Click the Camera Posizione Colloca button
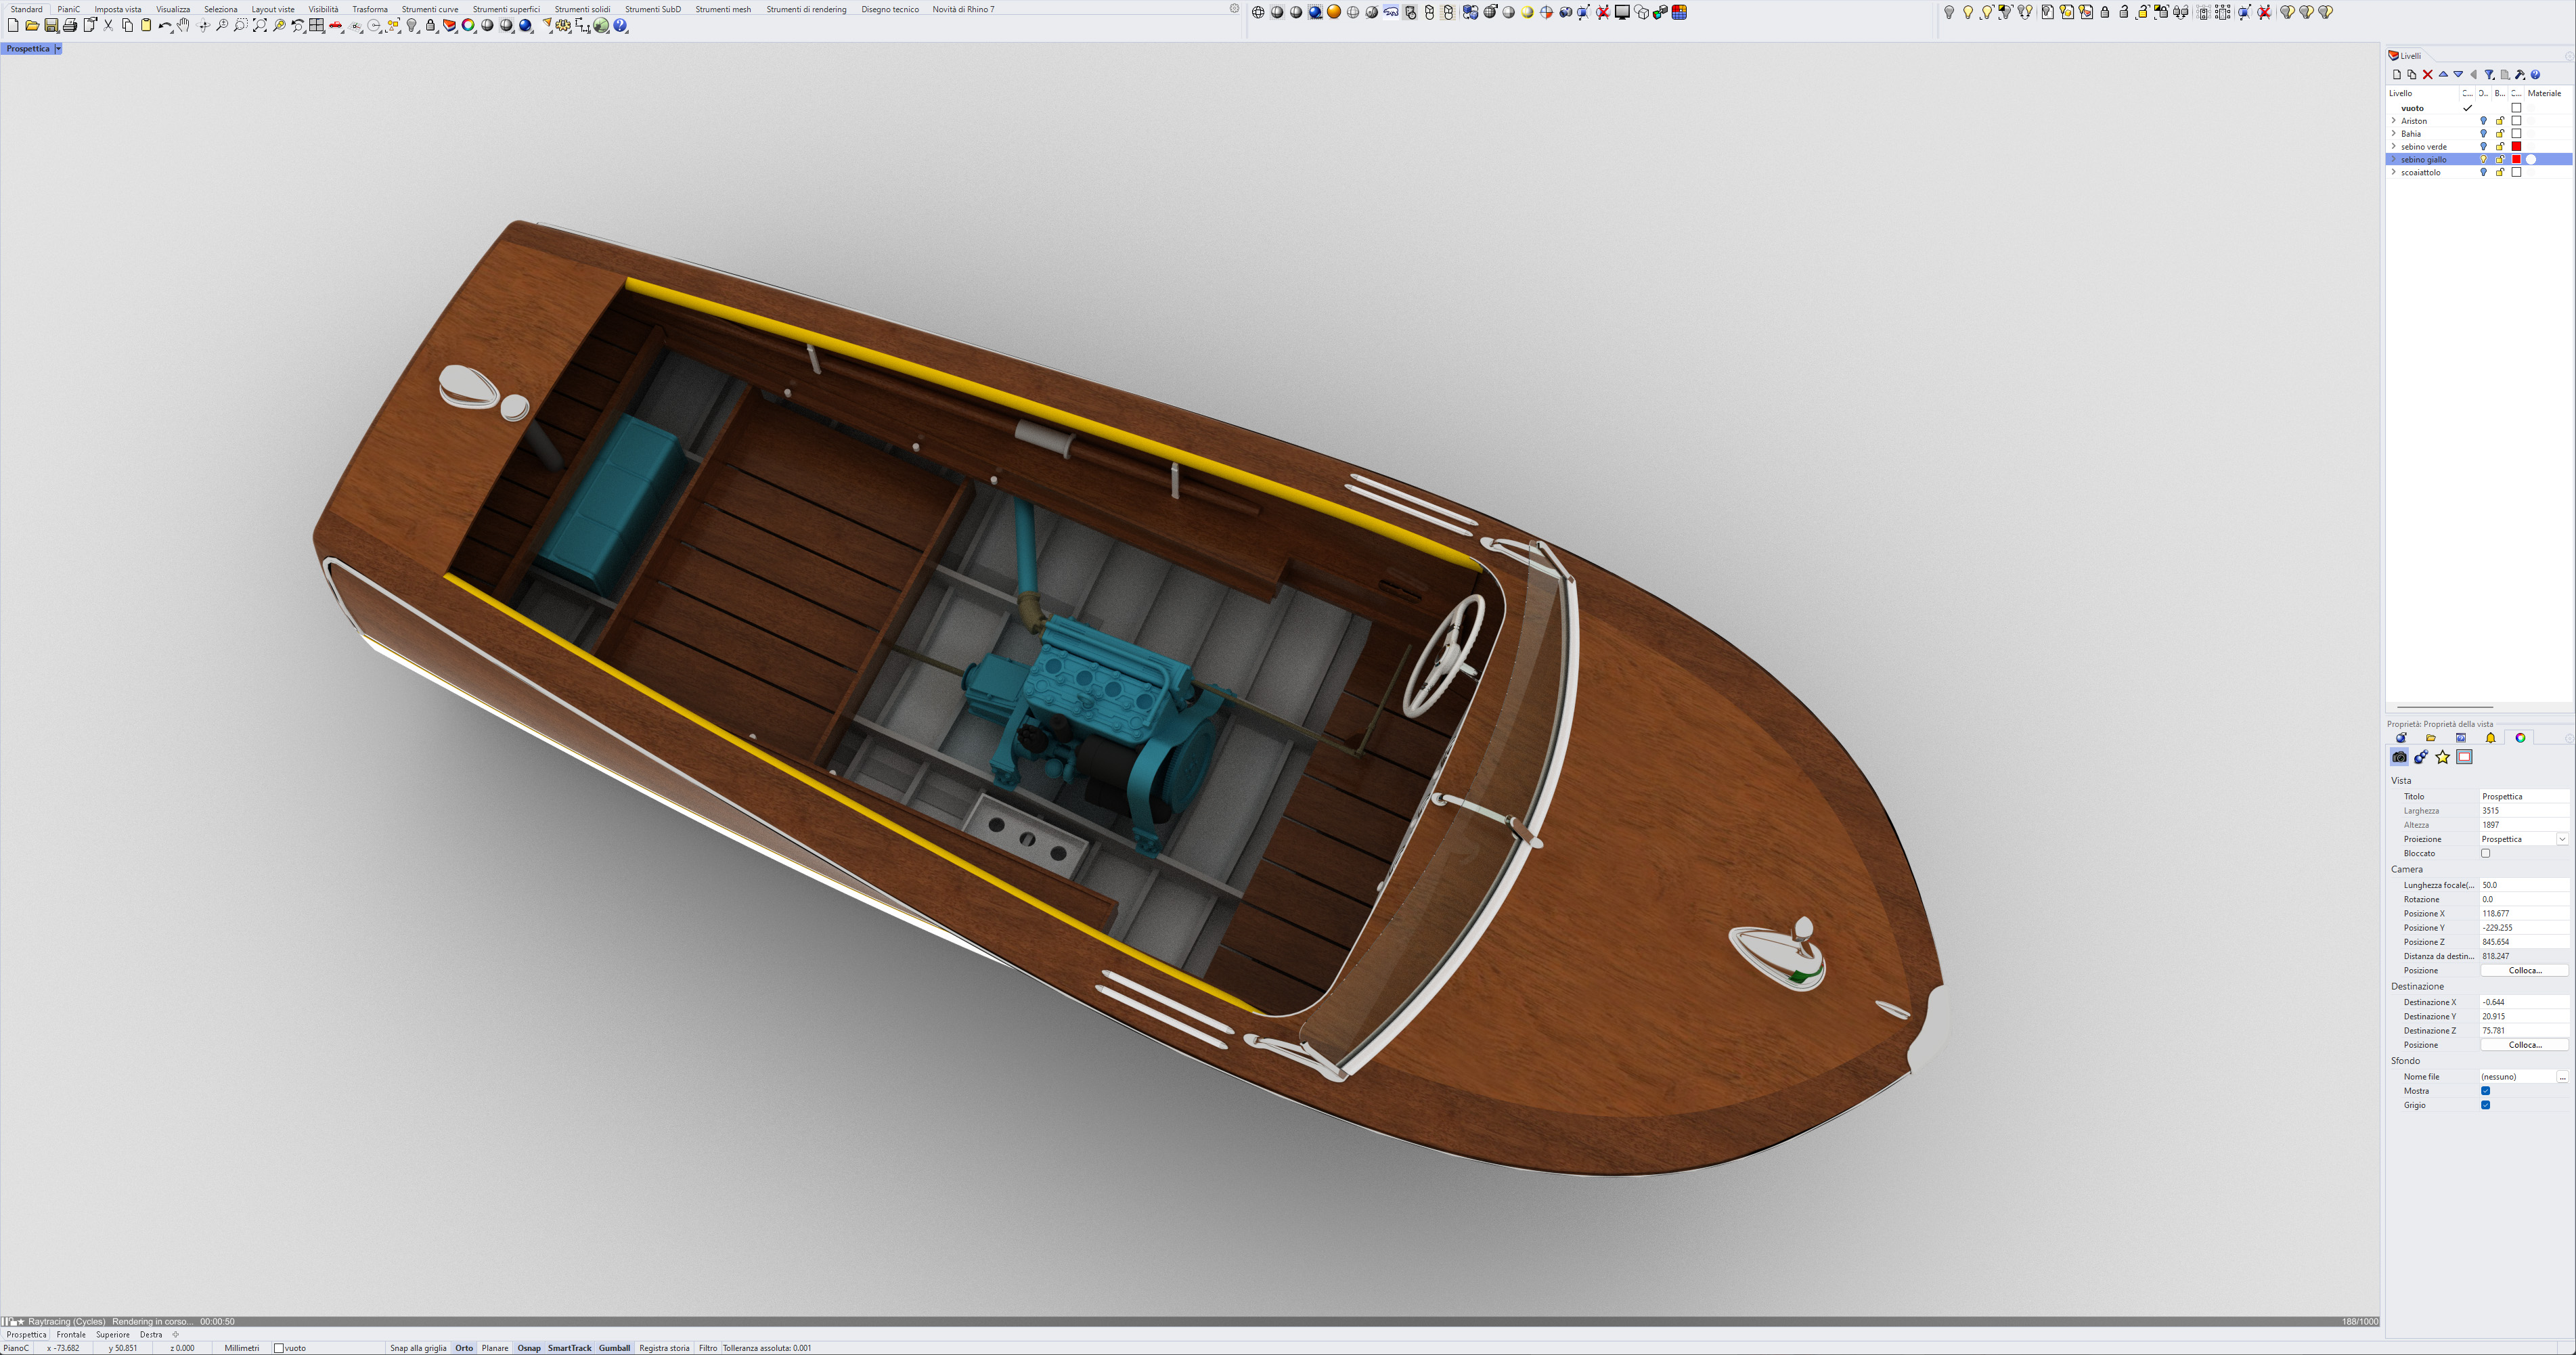2576x1355 pixels. tap(2524, 970)
